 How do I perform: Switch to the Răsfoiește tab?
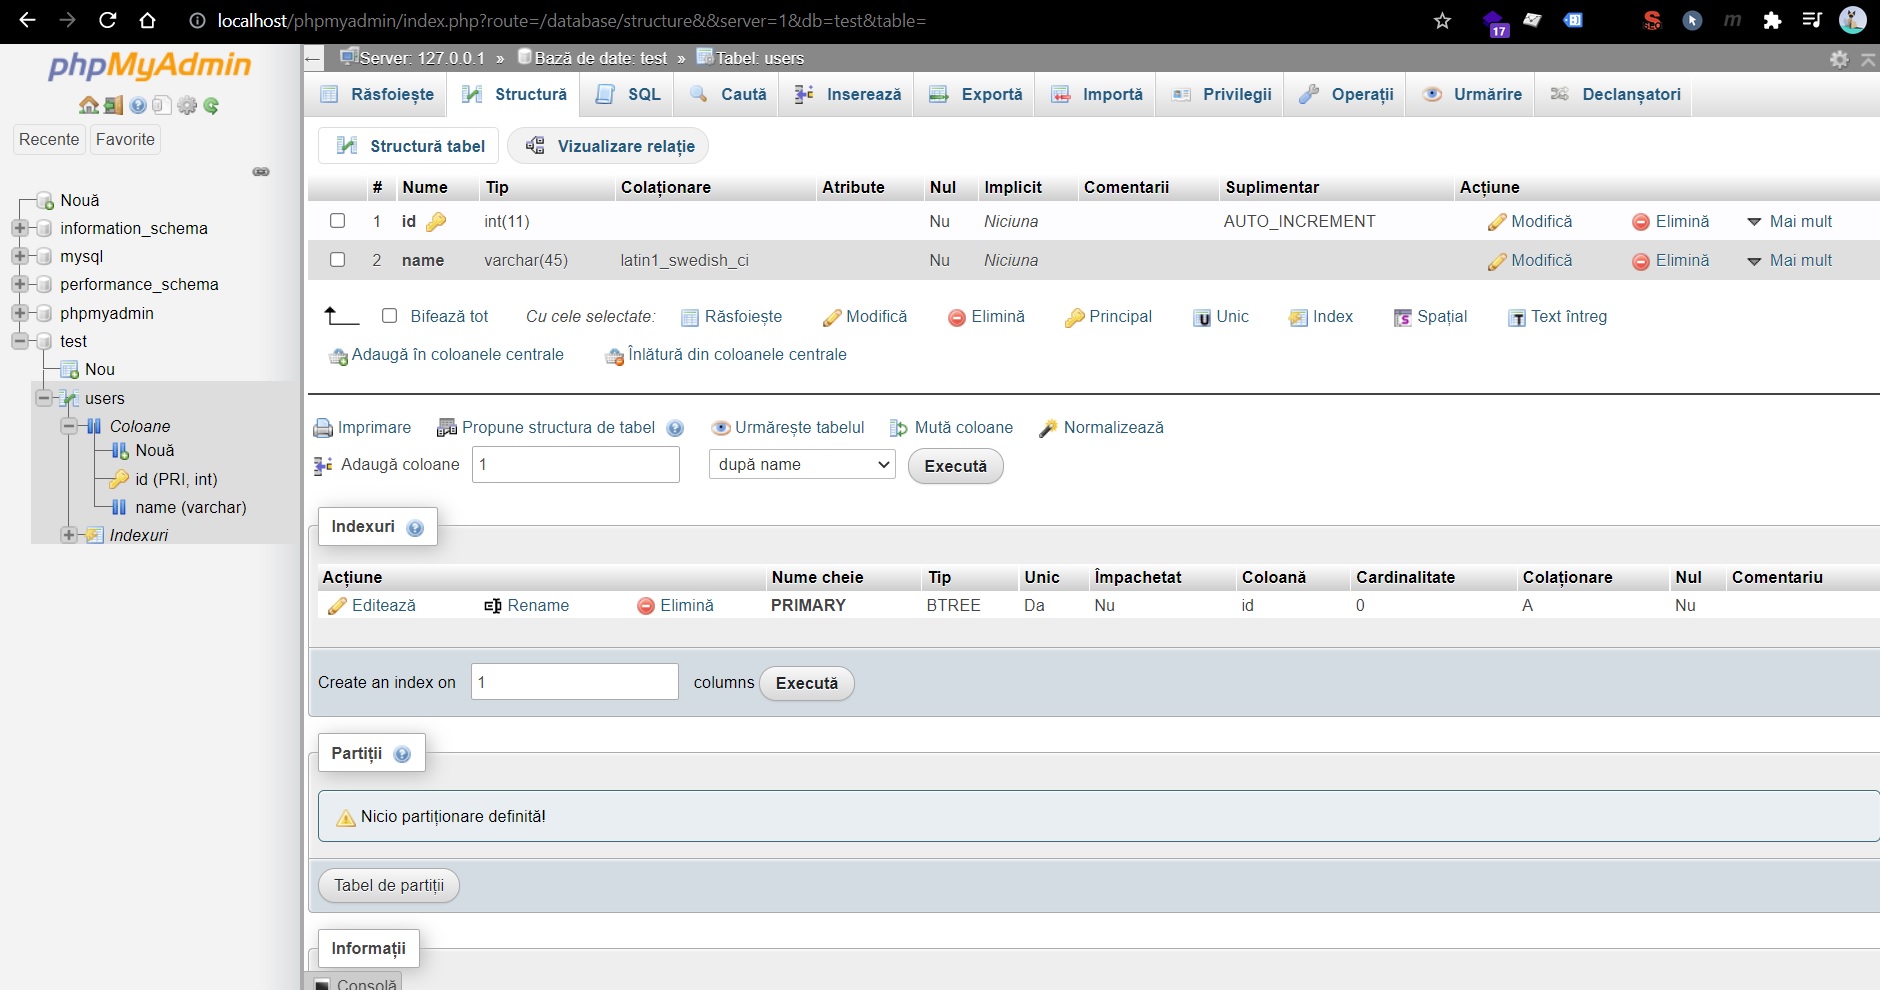tap(377, 94)
